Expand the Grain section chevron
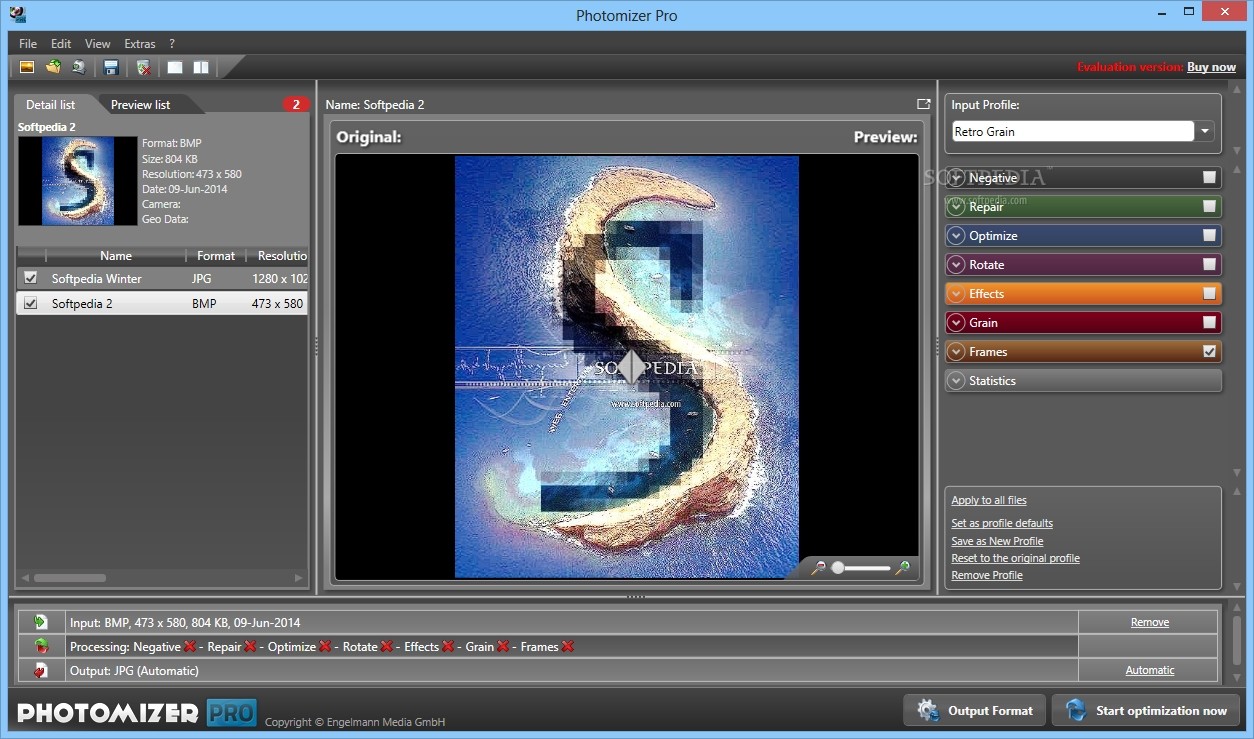 coord(956,323)
